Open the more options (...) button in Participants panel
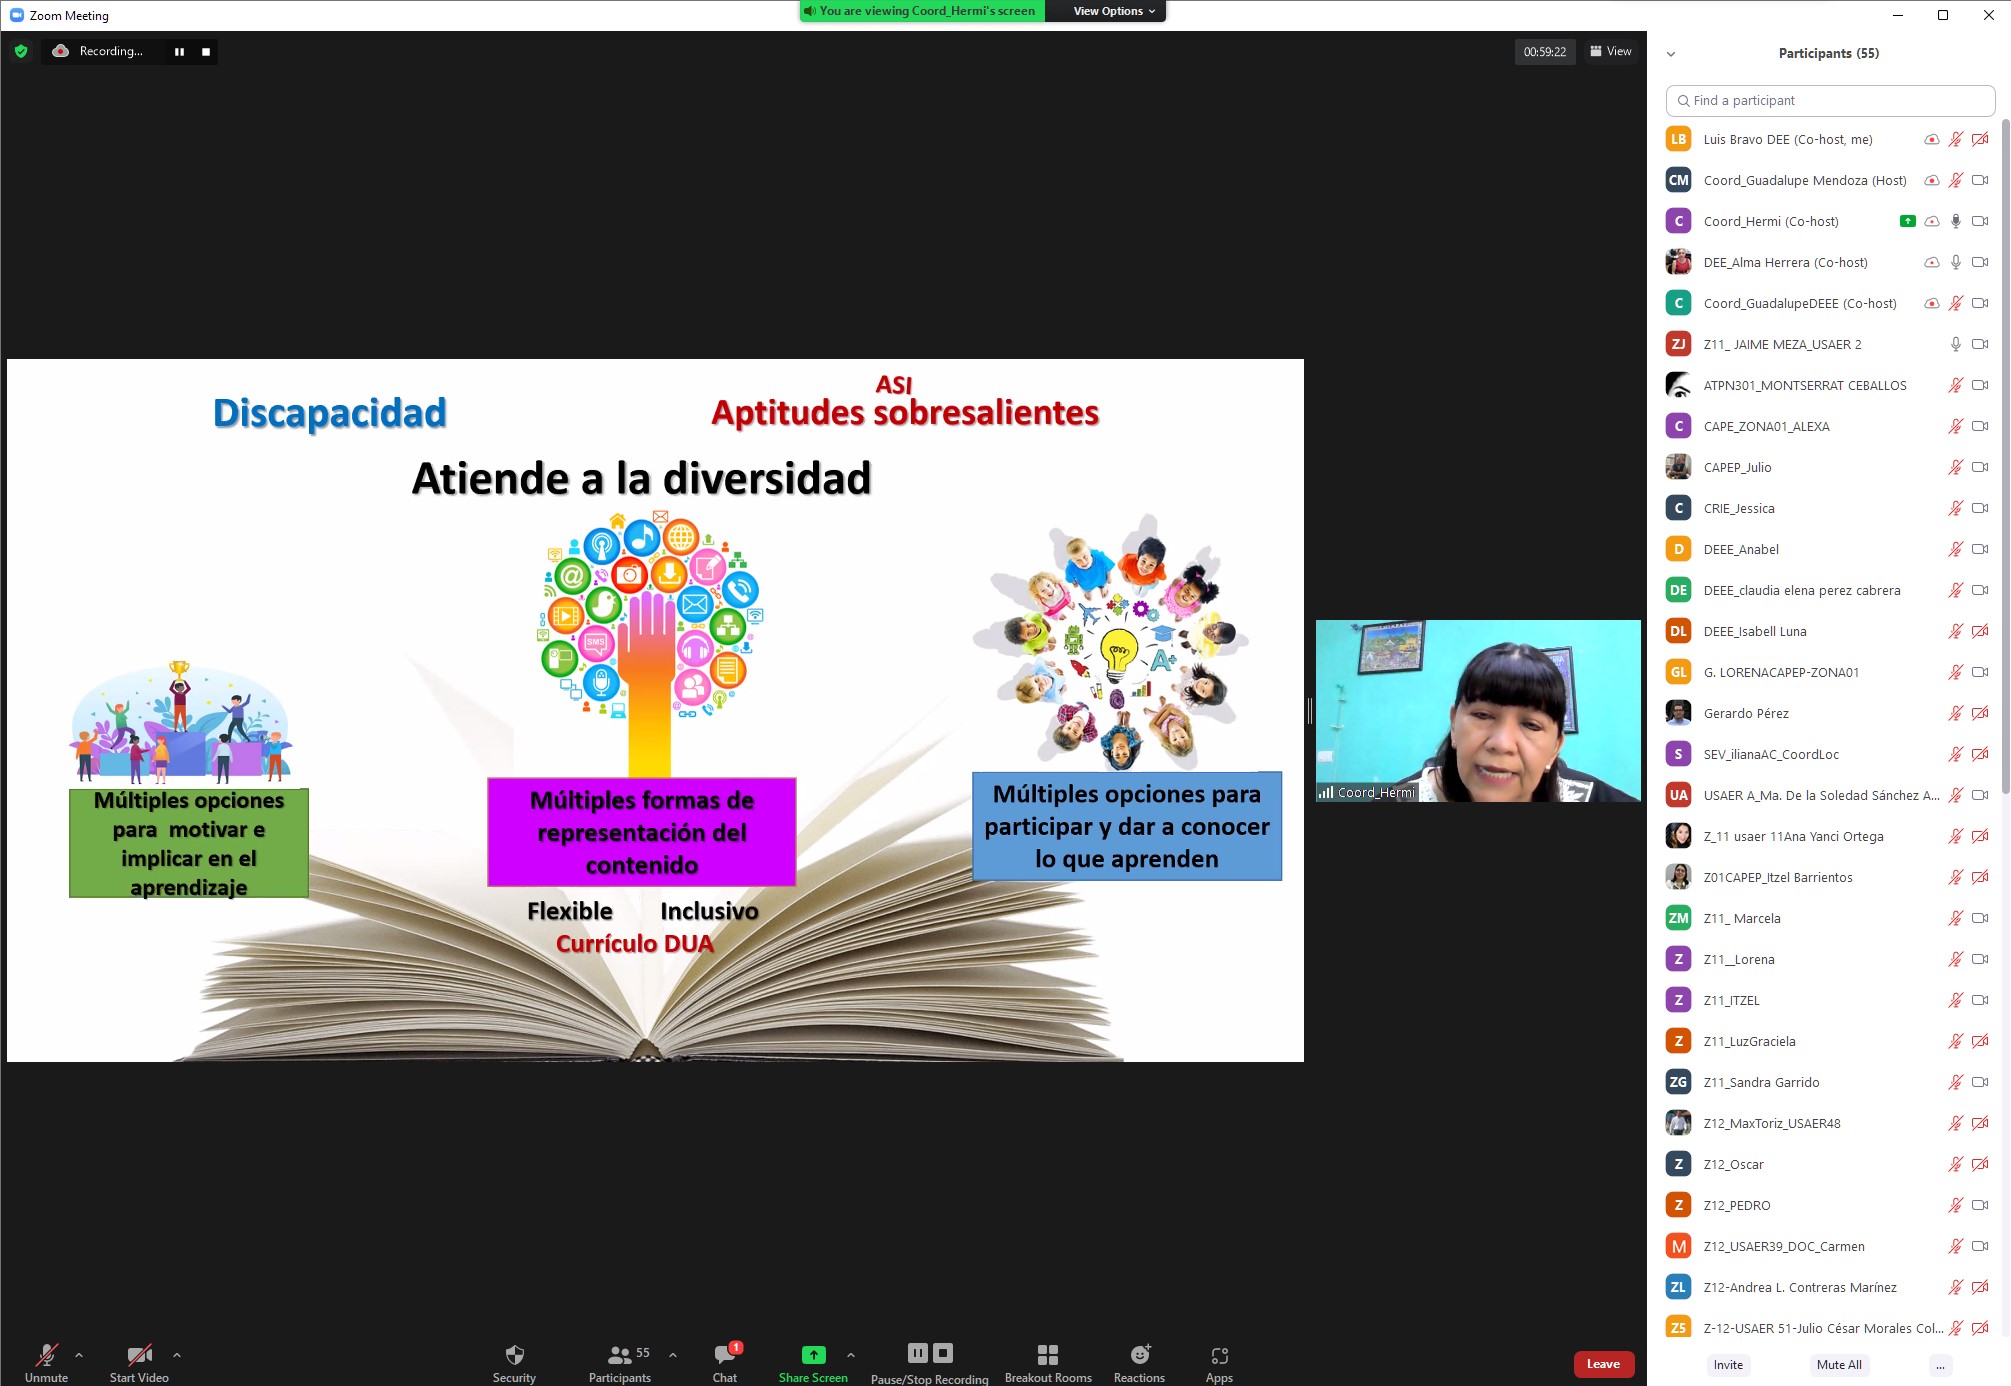Image resolution: width=2011 pixels, height=1386 pixels. [1940, 1365]
